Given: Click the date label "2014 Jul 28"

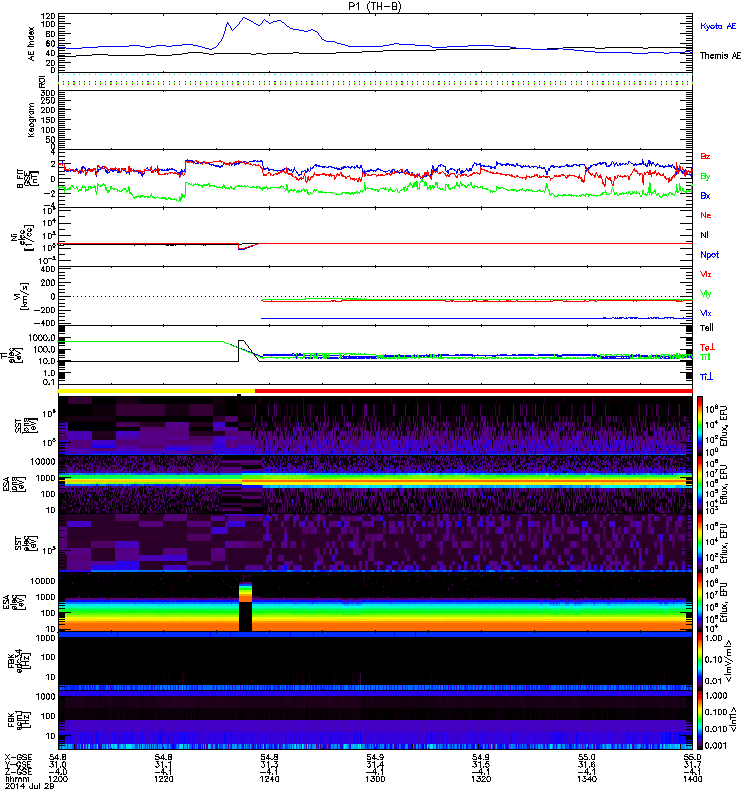Looking at the screenshot, I should (x=29, y=786).
